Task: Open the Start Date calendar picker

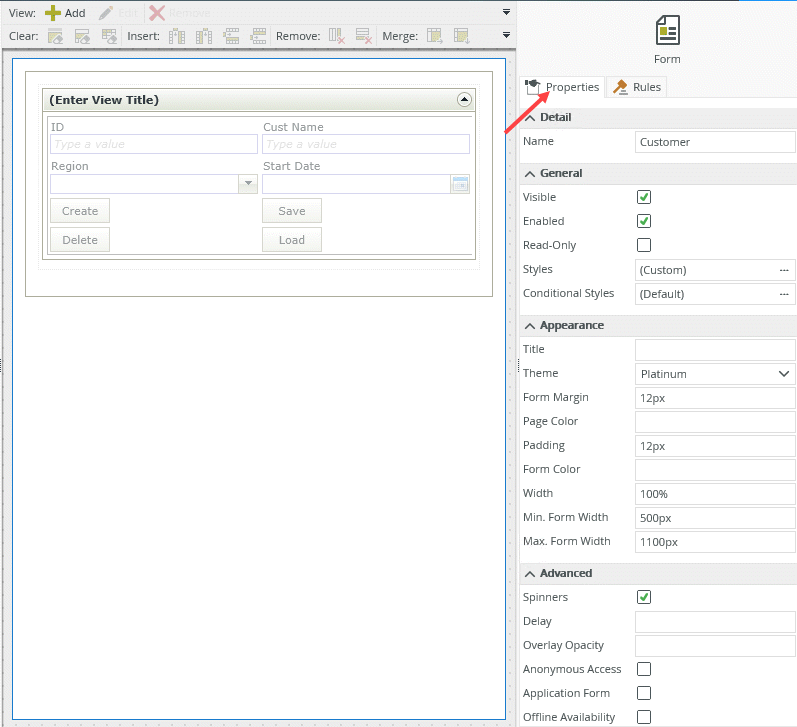Action: coord(460,184)
